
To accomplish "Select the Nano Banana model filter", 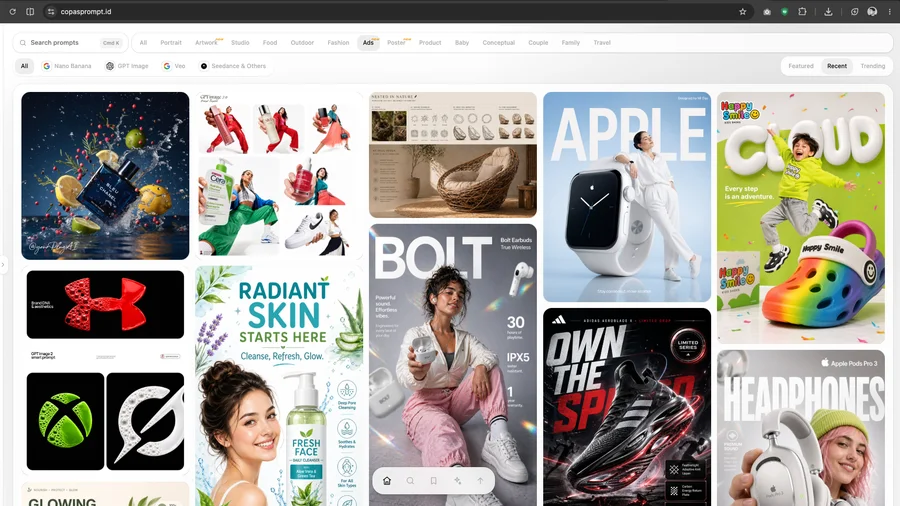I will click(x=67, y=66).
